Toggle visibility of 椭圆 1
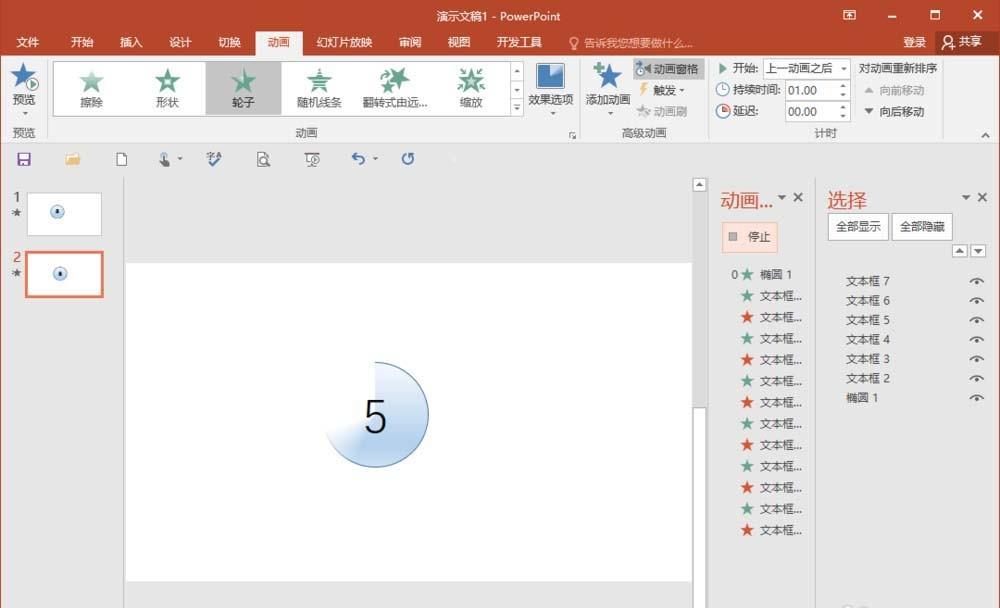Viewport: 1000px width, 608px height. tap(977, 397)
